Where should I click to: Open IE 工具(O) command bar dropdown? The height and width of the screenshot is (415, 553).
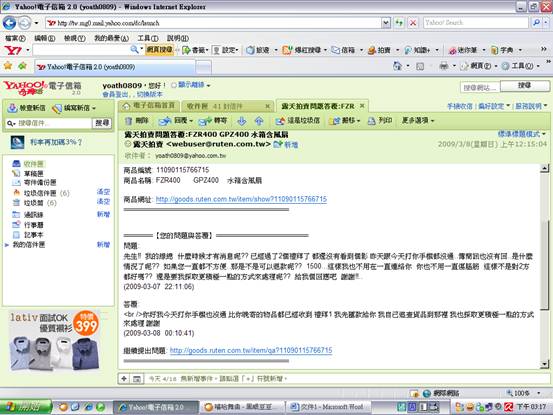click(x=521, y=66)
